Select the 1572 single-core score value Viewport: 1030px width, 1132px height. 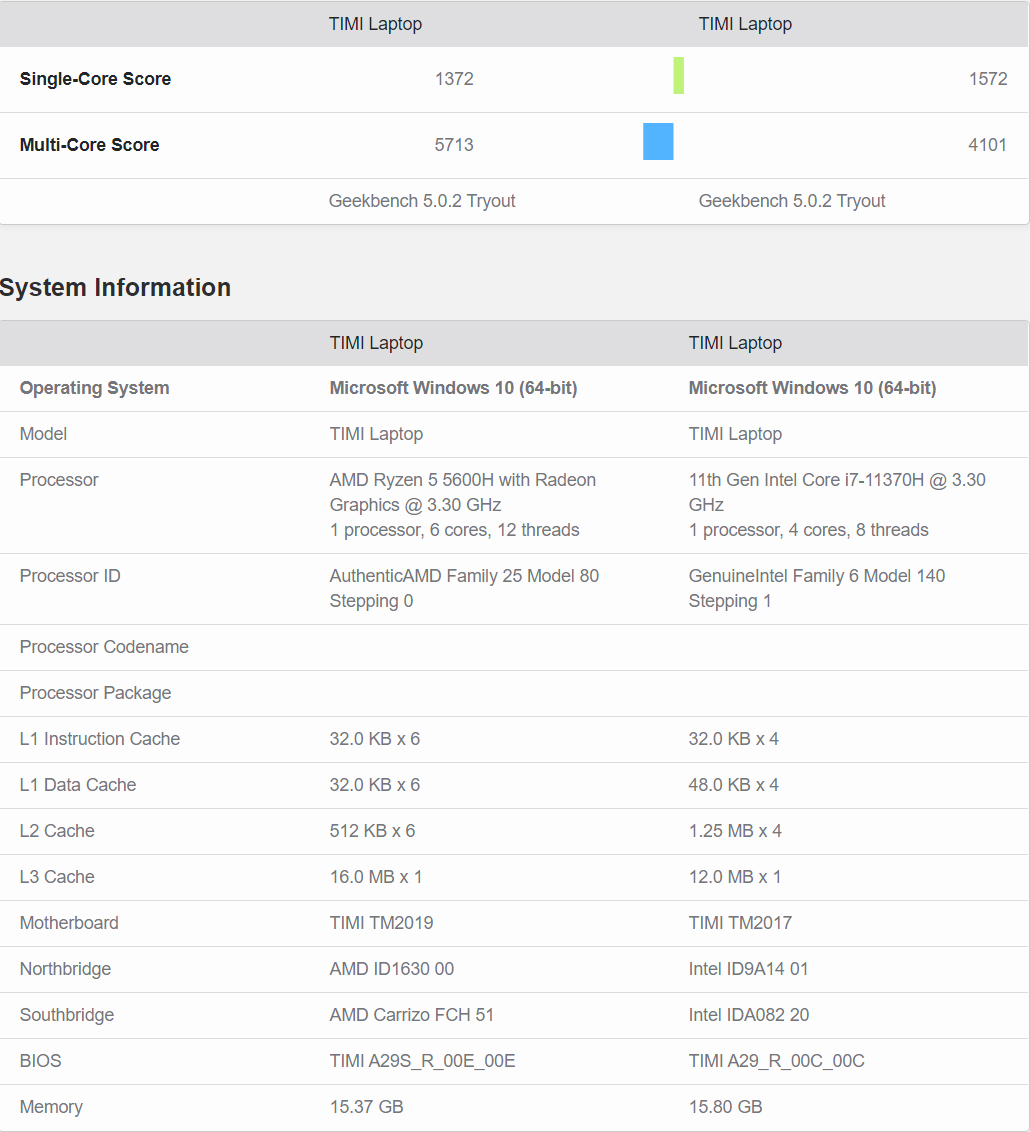[x=987, y=79]
